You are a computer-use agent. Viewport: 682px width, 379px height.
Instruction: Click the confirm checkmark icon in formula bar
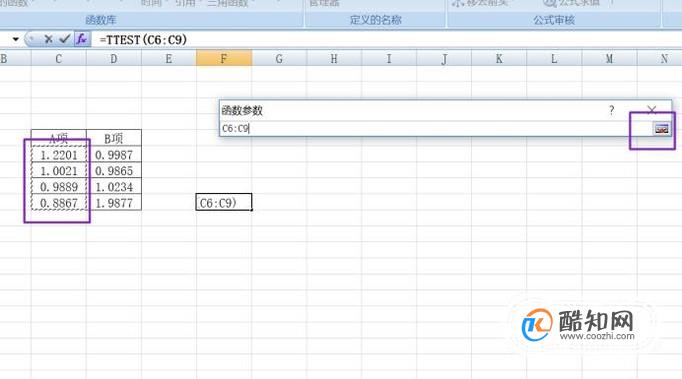pyautogui.click(x=64, y=39)
